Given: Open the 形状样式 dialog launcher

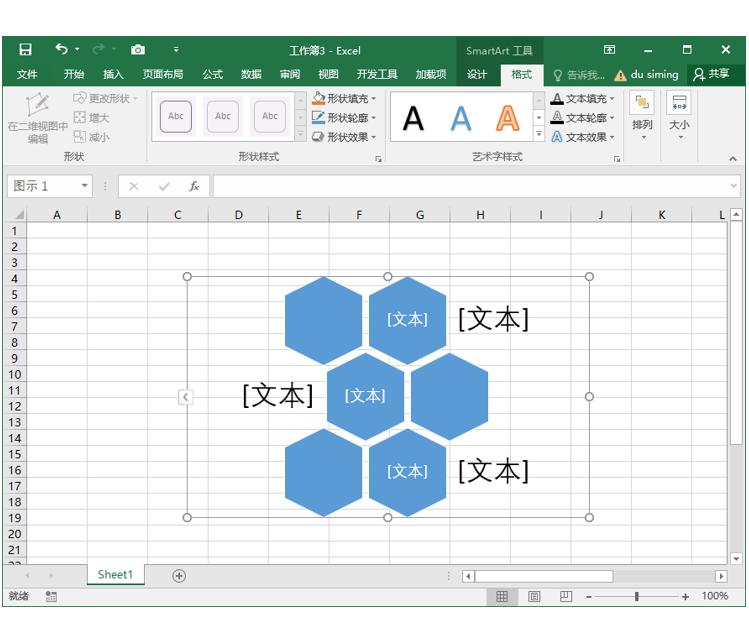Looking at the screenshot, I should coord(379,159).
